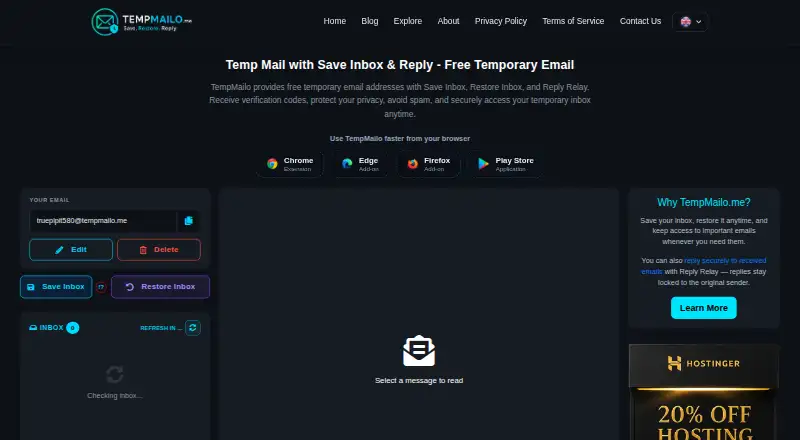Click the 'Select a message to read' text
This screenshot has height=440, width=800.
(x=419, y=380)
